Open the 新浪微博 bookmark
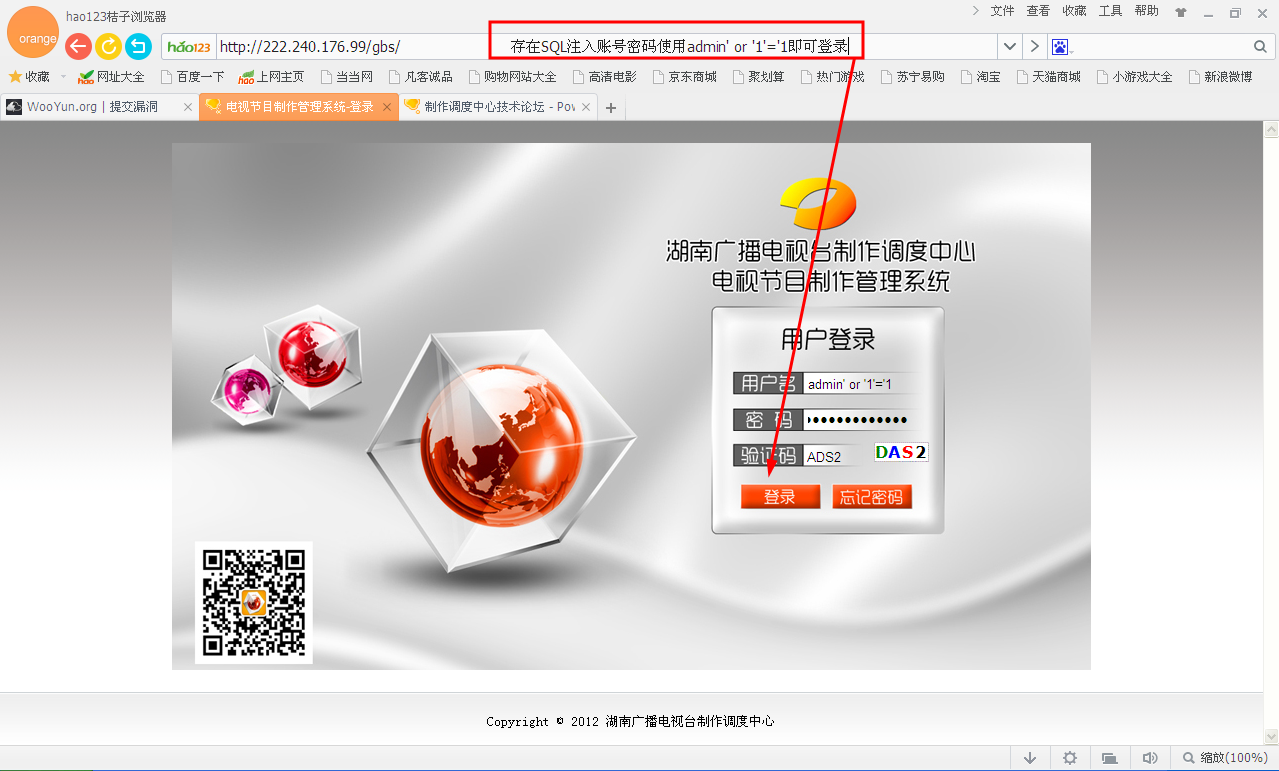The width and height of the screenshot is (1279, 771). (1219, 76)
